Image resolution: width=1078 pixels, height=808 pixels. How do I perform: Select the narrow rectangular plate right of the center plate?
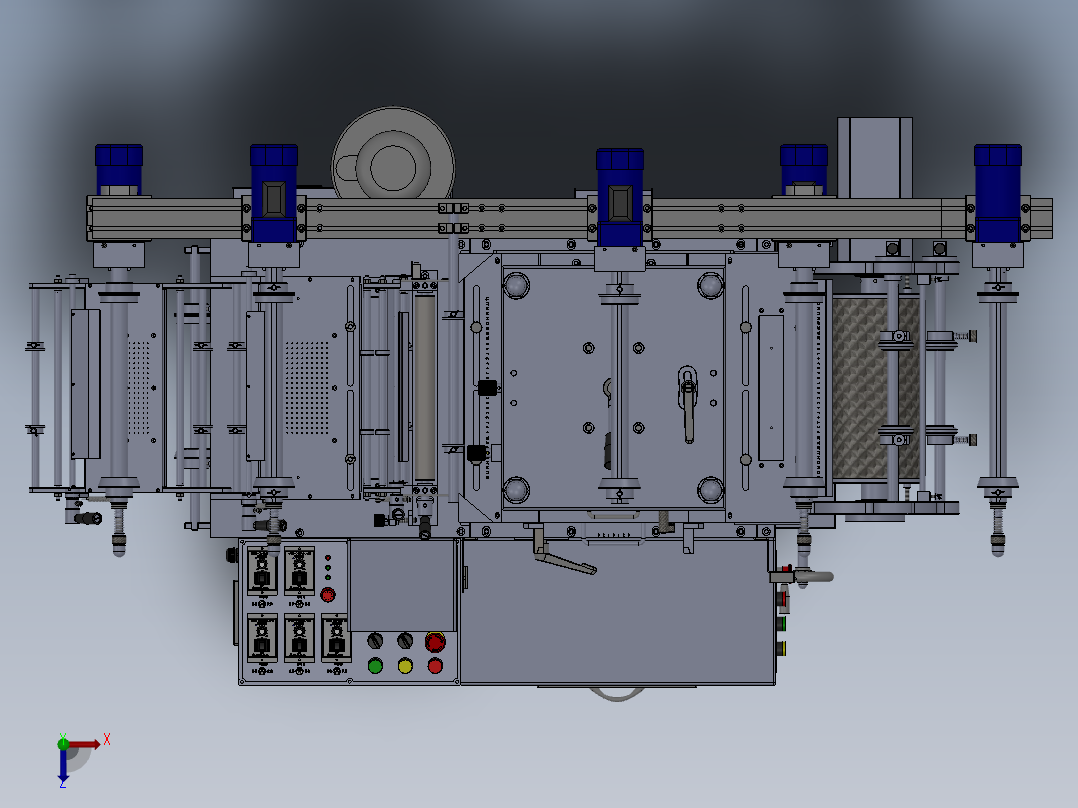coord(771,388)
